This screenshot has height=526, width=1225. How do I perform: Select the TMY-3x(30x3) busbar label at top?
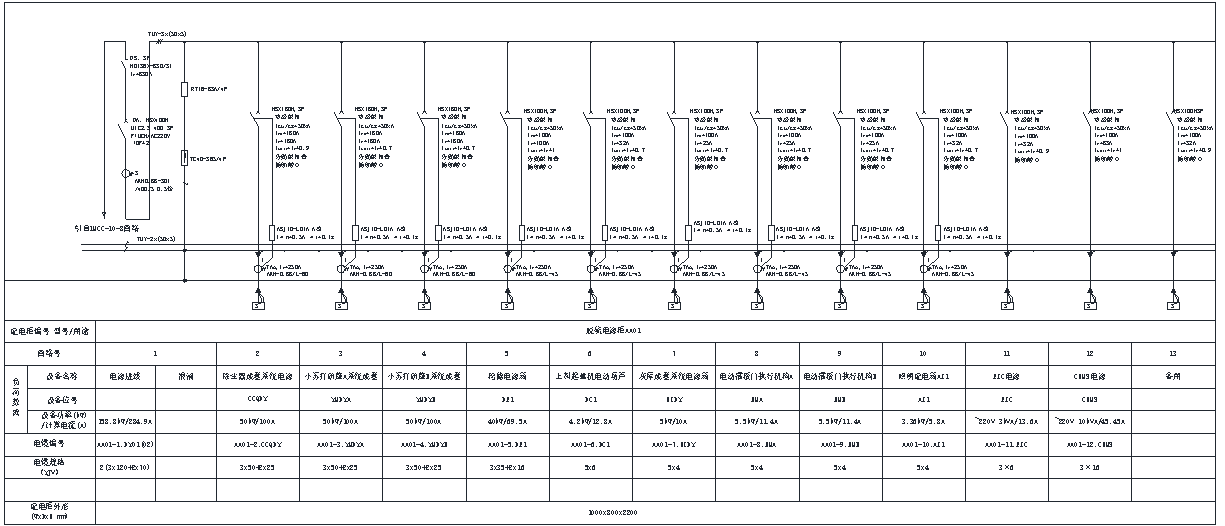point(167,34)
